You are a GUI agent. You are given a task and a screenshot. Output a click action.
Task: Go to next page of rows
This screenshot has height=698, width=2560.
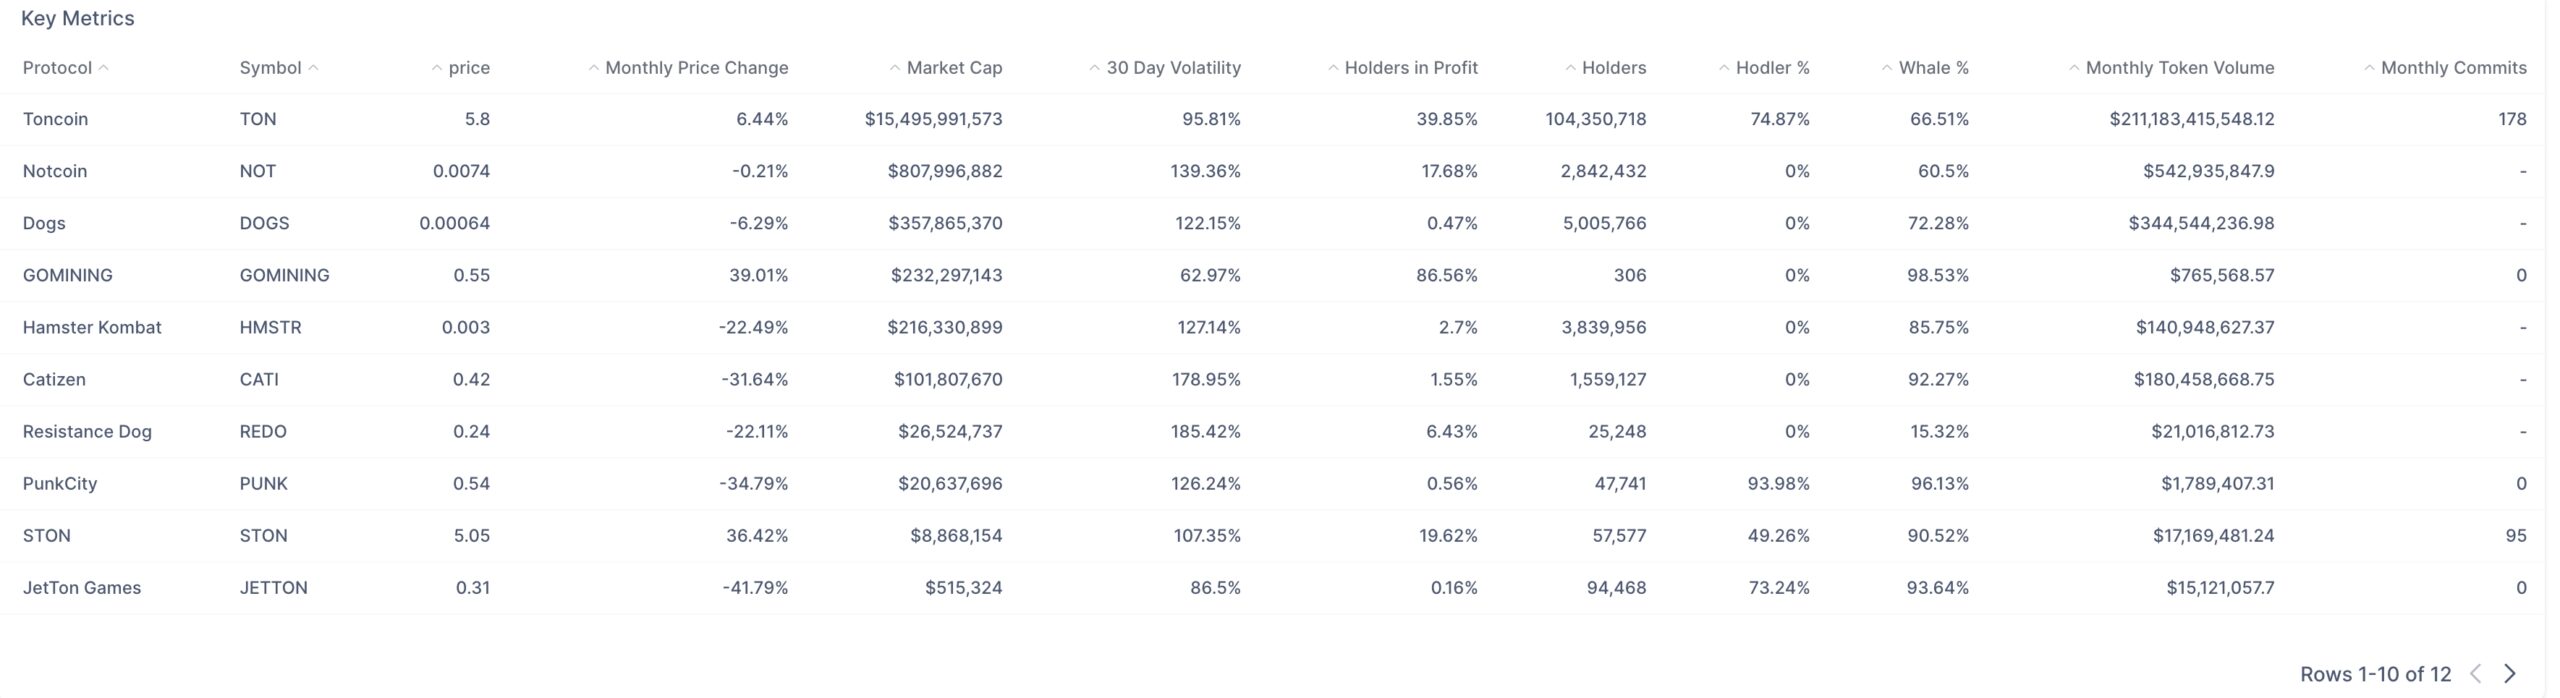click(x=2510, y=673)
